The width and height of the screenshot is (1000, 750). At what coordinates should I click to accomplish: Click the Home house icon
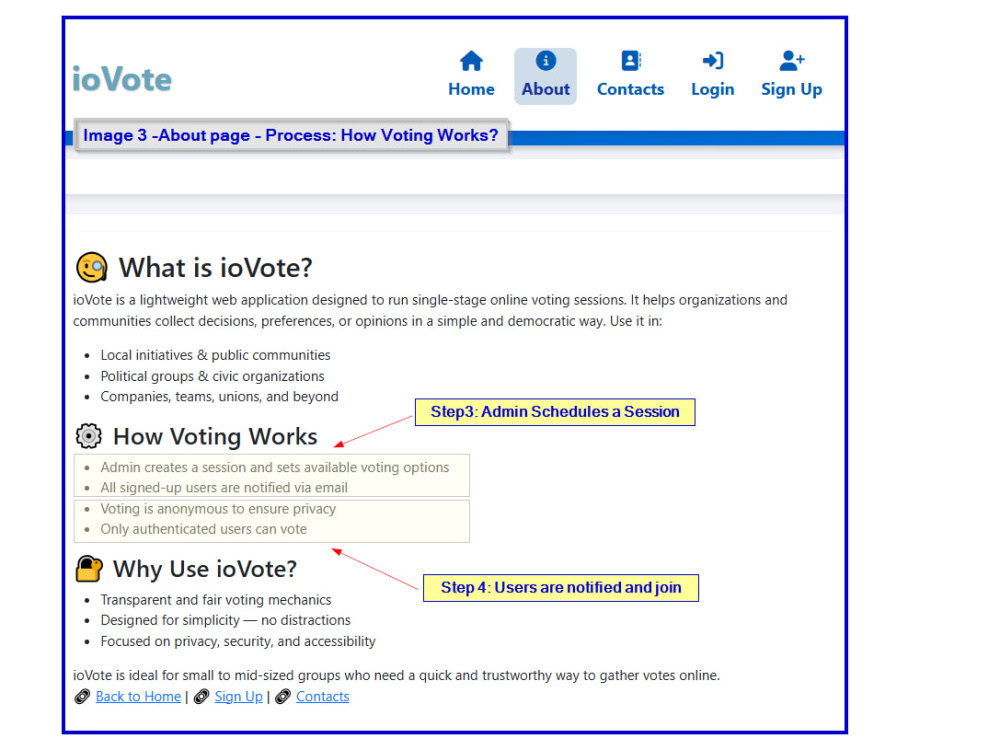pyautogui.click(x=471, y=61)
